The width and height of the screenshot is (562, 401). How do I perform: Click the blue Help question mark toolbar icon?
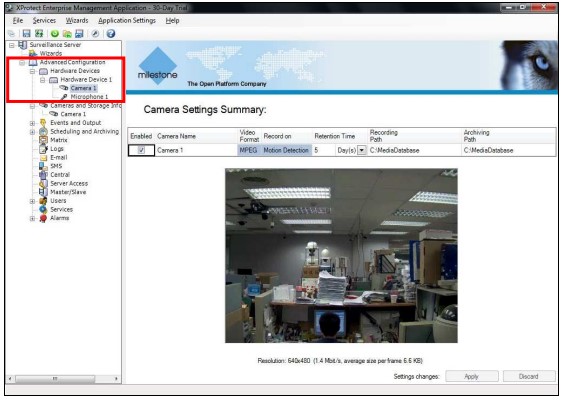pos(111,33)
